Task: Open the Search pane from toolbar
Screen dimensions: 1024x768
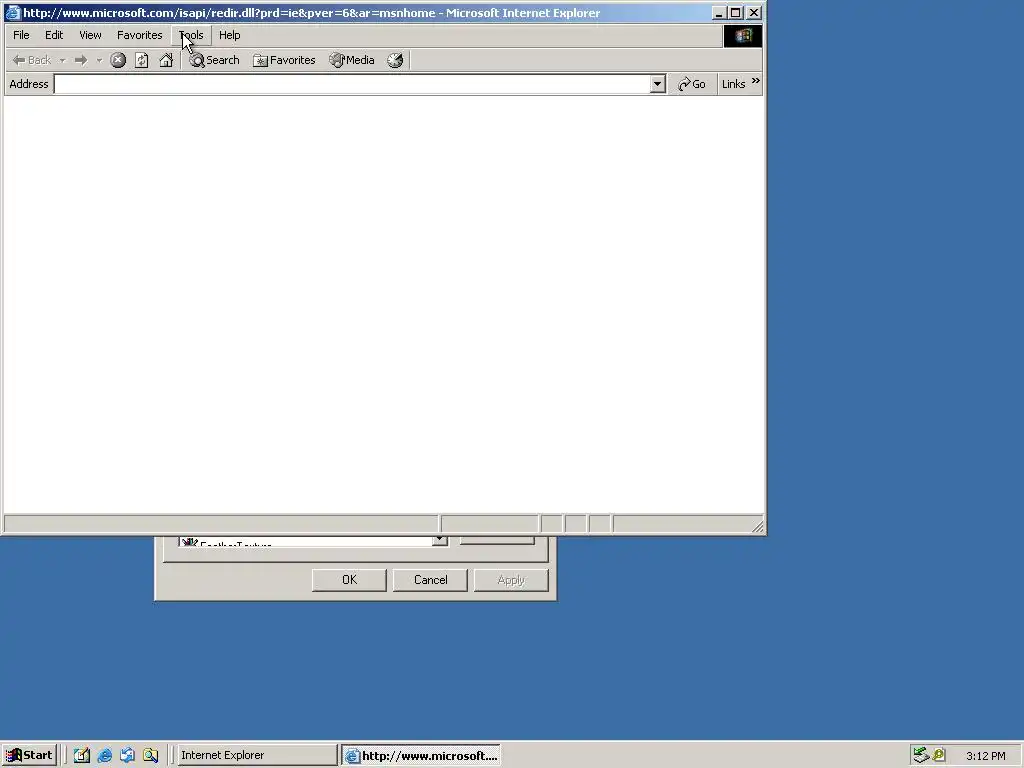Action: [214, 60]
